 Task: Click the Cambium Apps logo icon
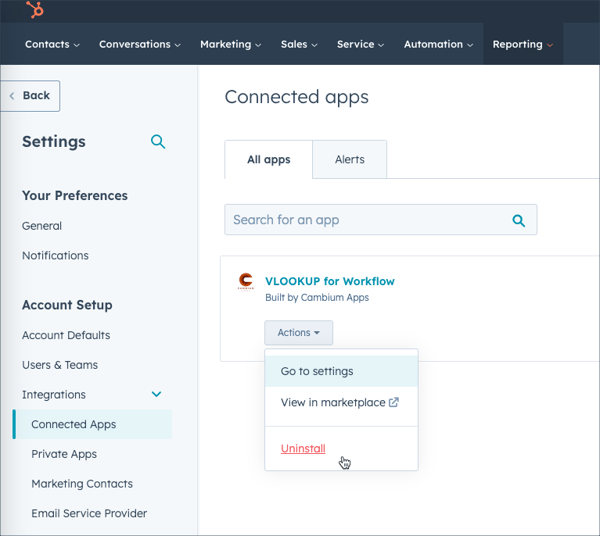tap(246, 282)
